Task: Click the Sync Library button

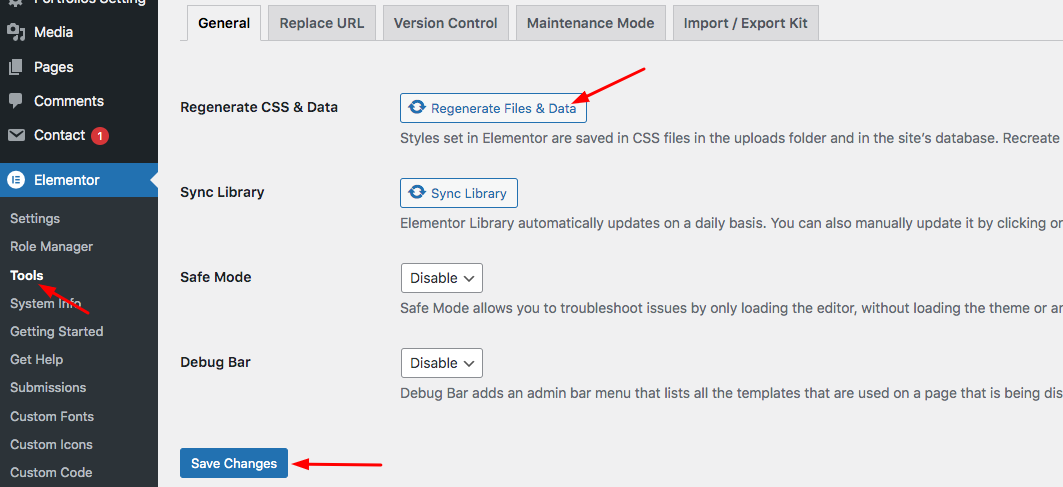Action: point(459,193)
